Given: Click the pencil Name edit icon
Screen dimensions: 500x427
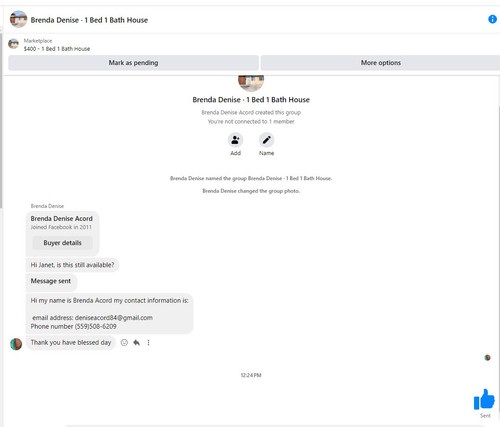Looking at the screenshot, I should pyautogui.click(x=266, y=140).
